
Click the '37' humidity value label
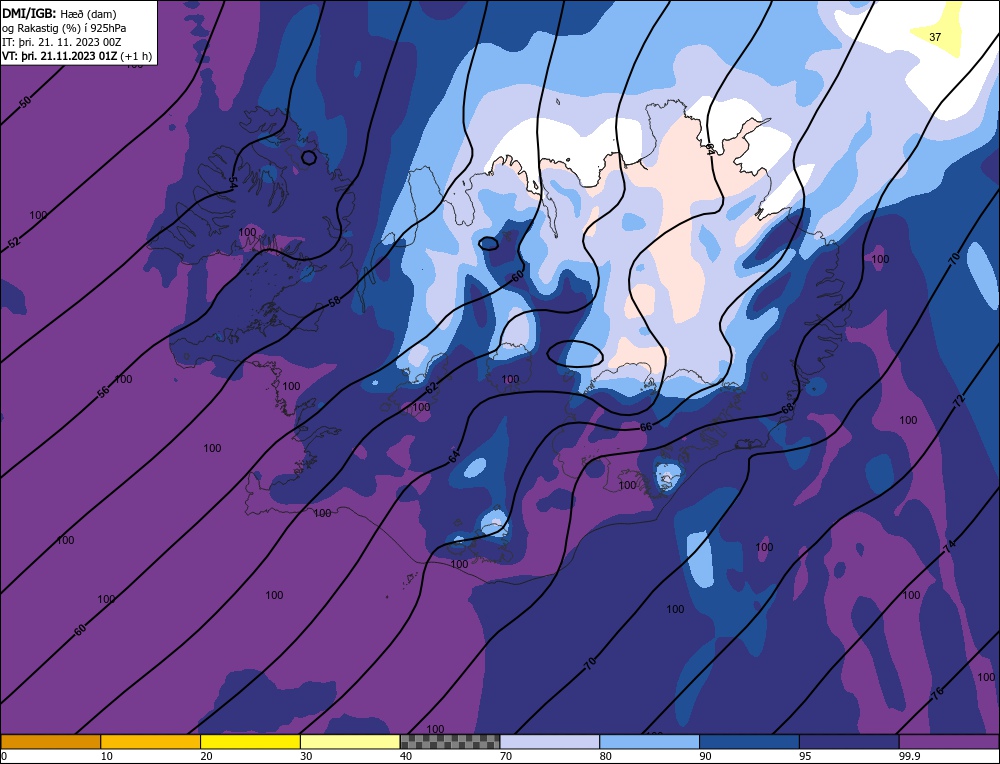coord(935,37)
